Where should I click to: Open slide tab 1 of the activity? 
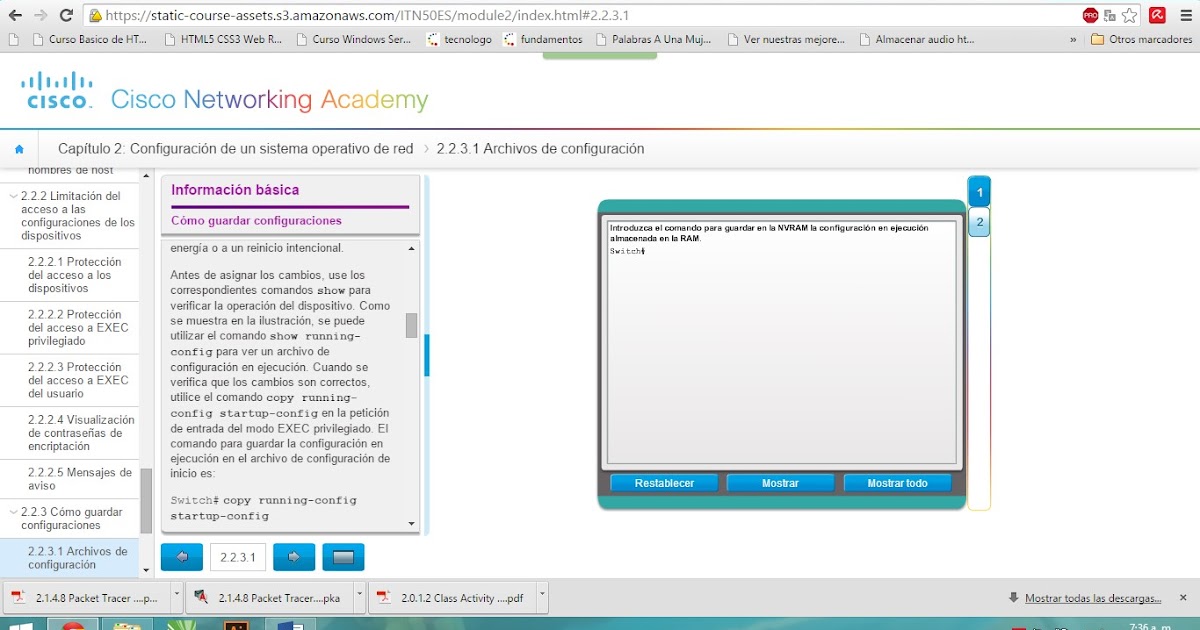(978, 190)
